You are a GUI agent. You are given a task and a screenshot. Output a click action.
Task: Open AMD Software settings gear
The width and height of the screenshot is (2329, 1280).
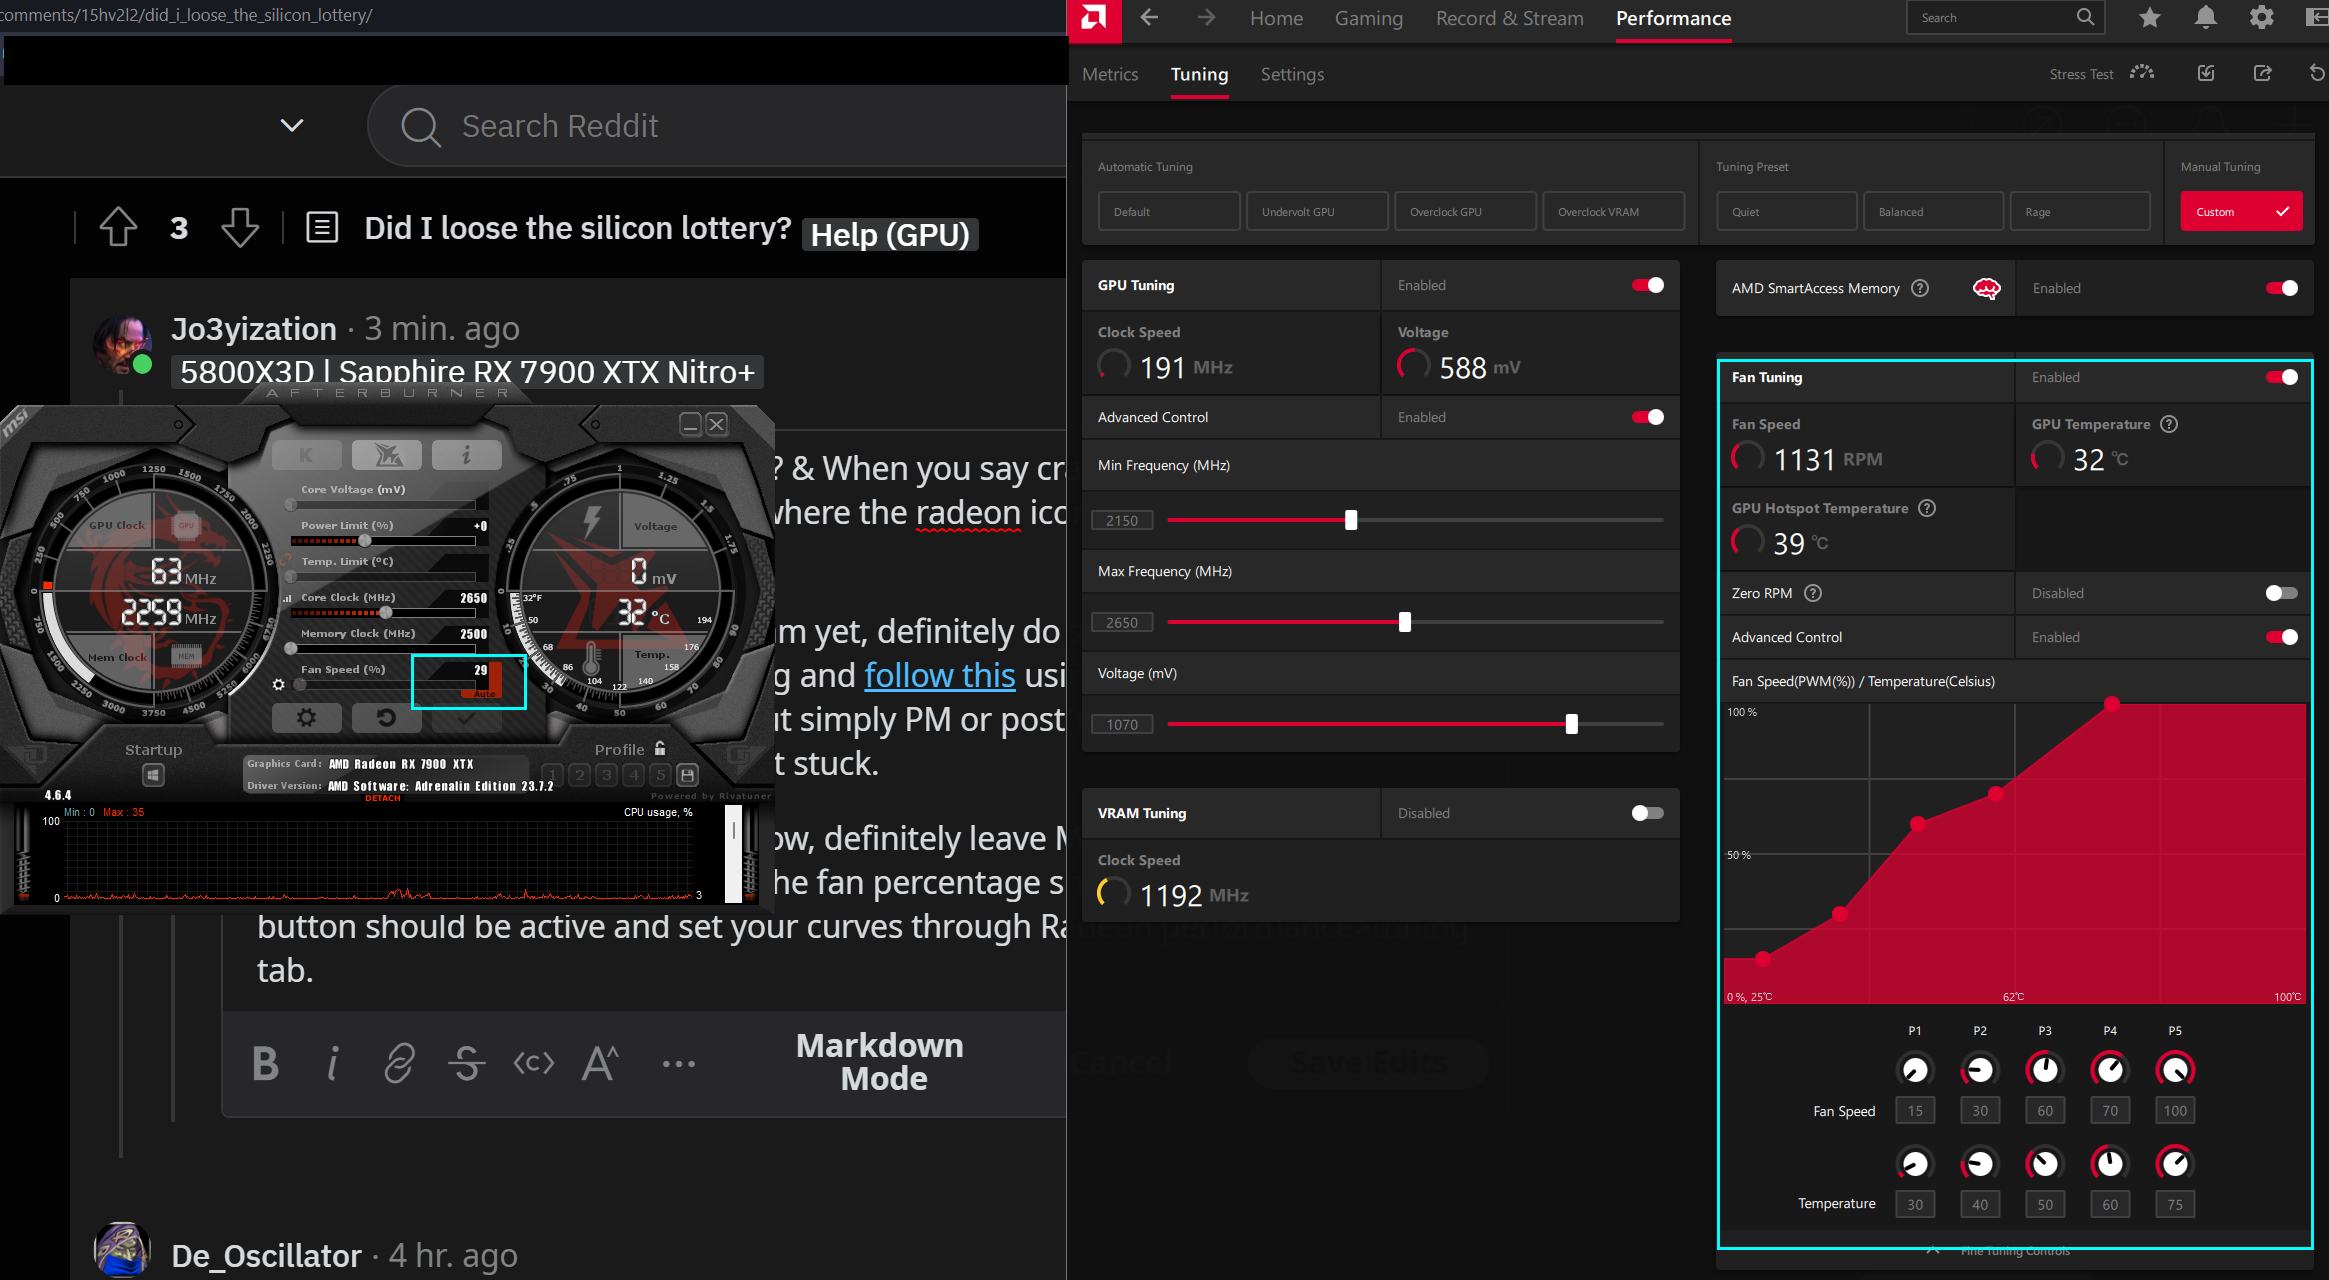click(2261, 18)
